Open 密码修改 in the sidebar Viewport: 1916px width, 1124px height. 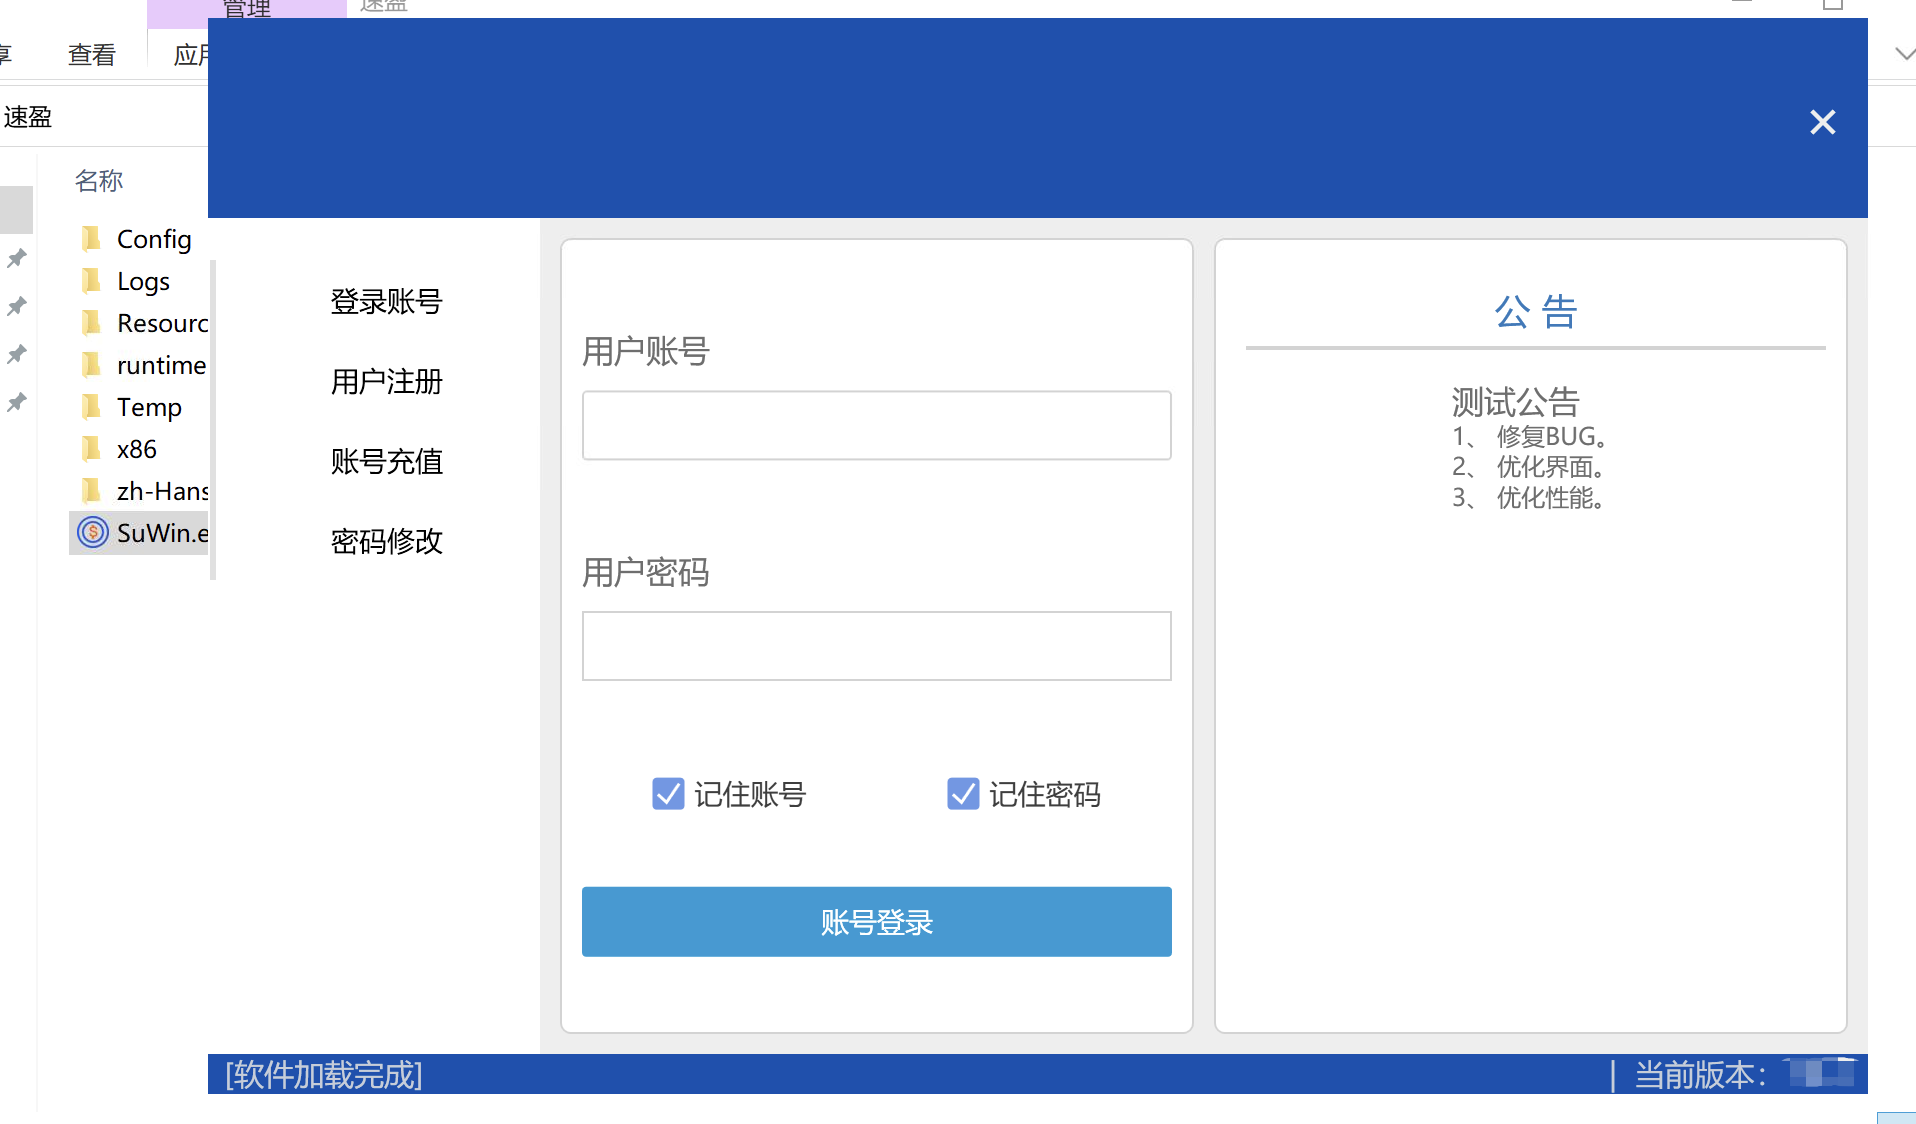[x=386, y=541]
